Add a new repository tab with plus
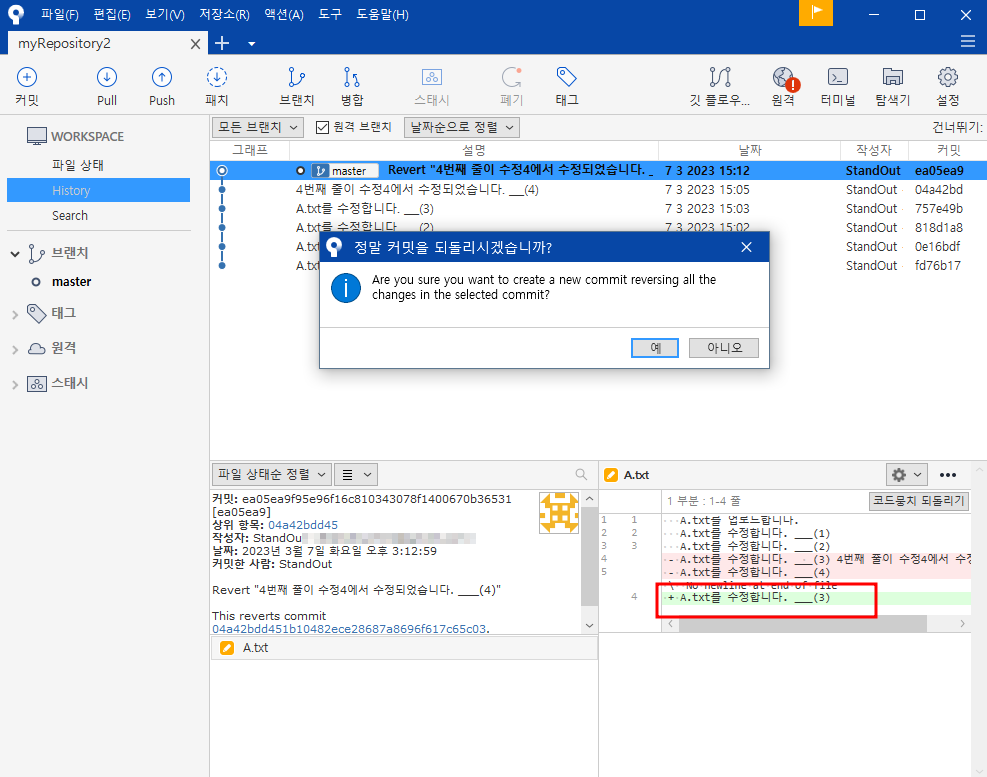This screenshot has width=987, height=777. pyautogui.click(x=222, y=43)
